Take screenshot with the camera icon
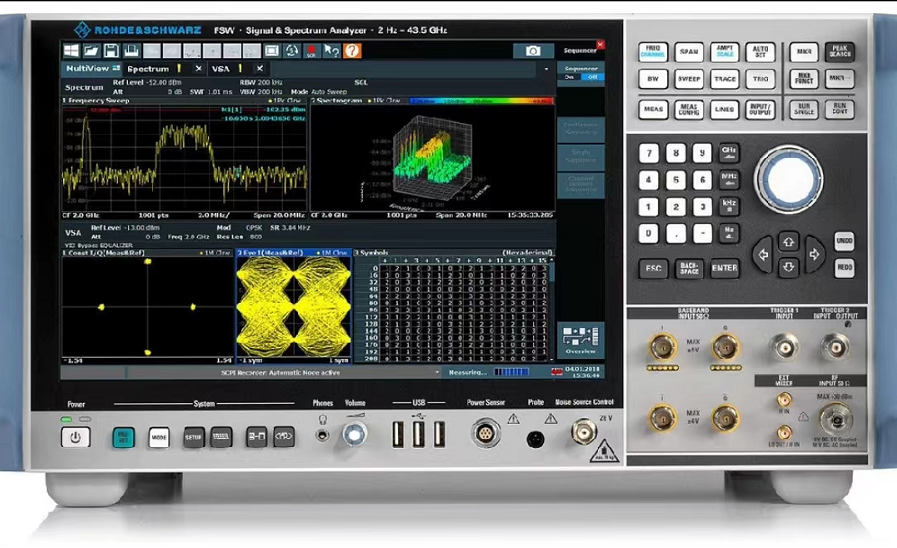 click(533, 51)
